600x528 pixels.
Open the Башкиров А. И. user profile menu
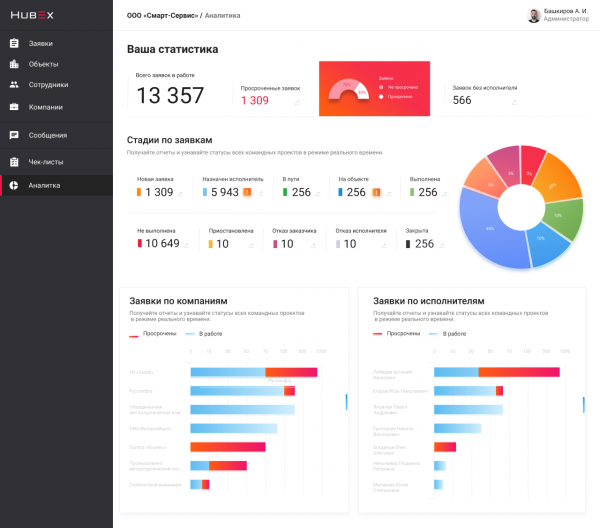[558, 15]
